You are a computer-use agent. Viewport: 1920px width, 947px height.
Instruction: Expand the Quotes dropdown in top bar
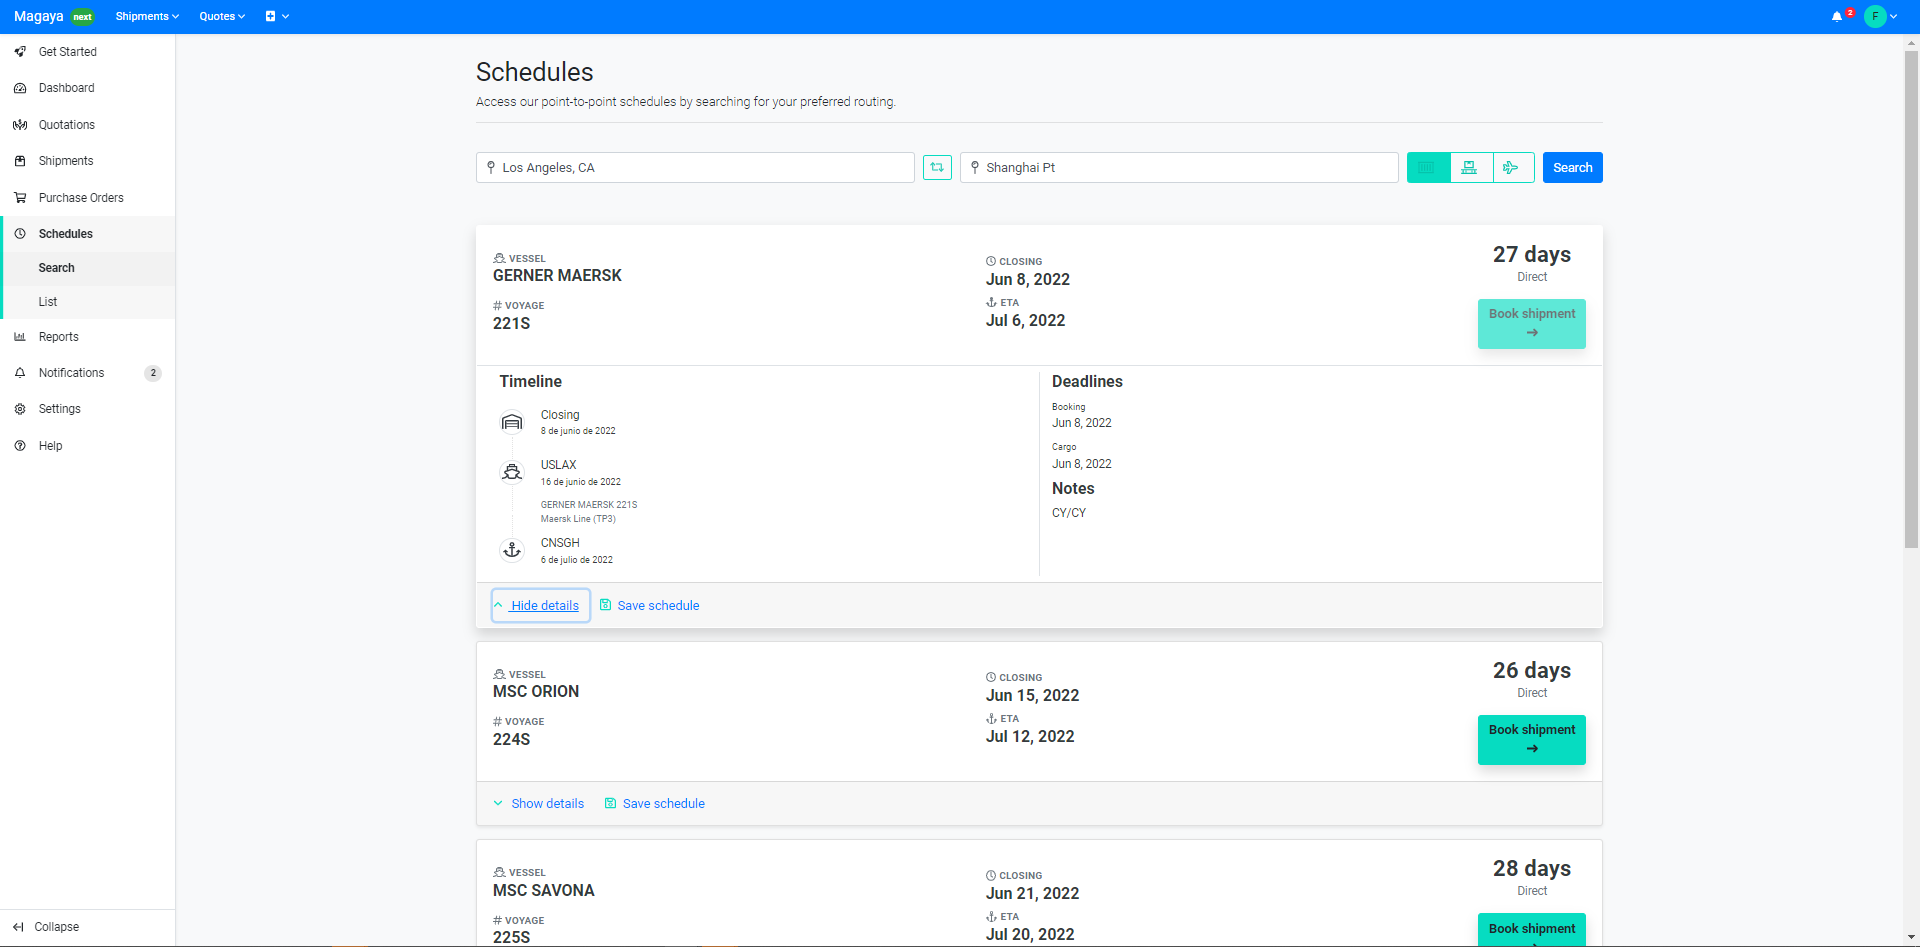pos(221,17)
